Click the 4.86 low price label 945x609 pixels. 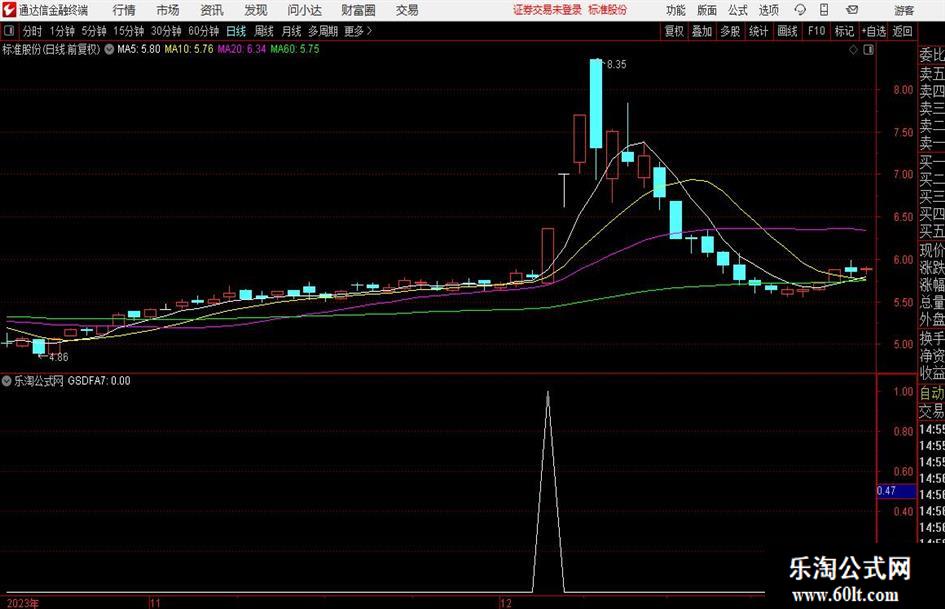[x=58, y=357]
